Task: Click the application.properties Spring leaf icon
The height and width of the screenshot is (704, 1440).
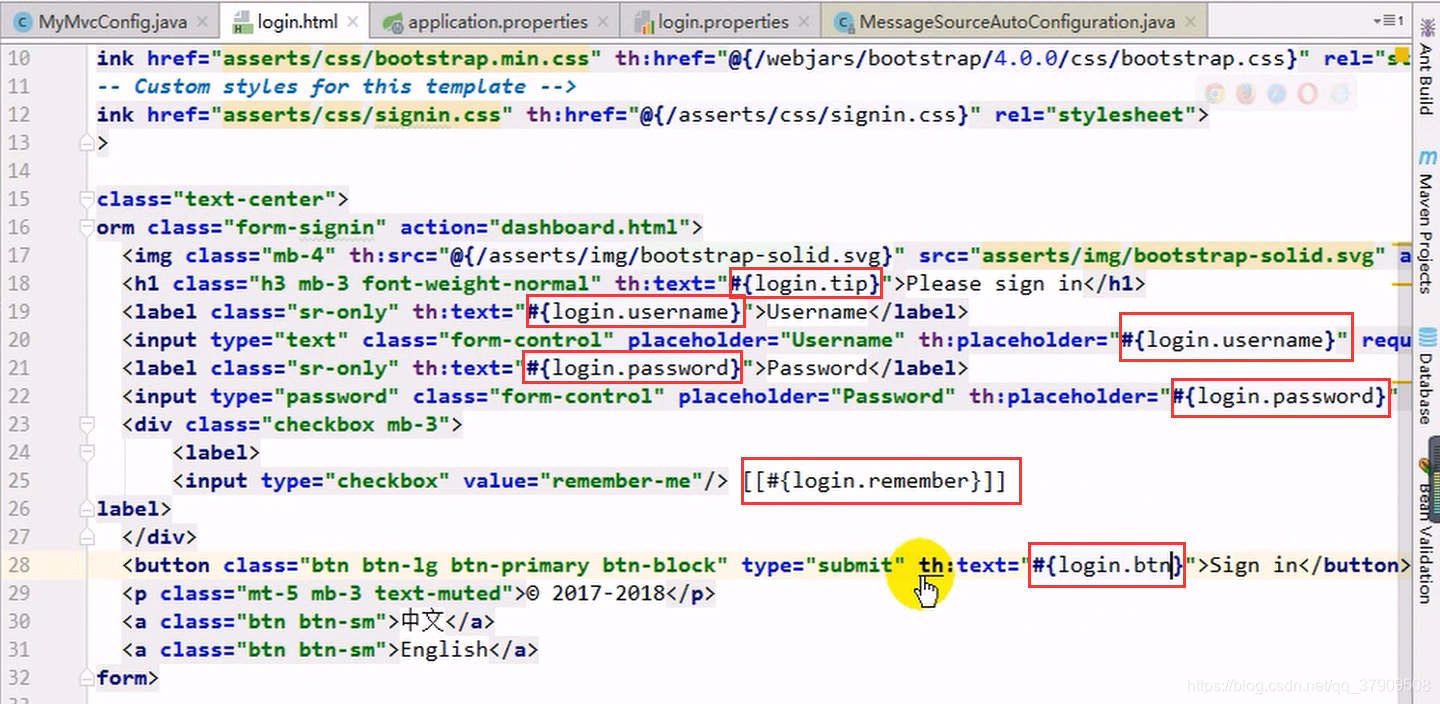Action: click(x=393, y=22)
